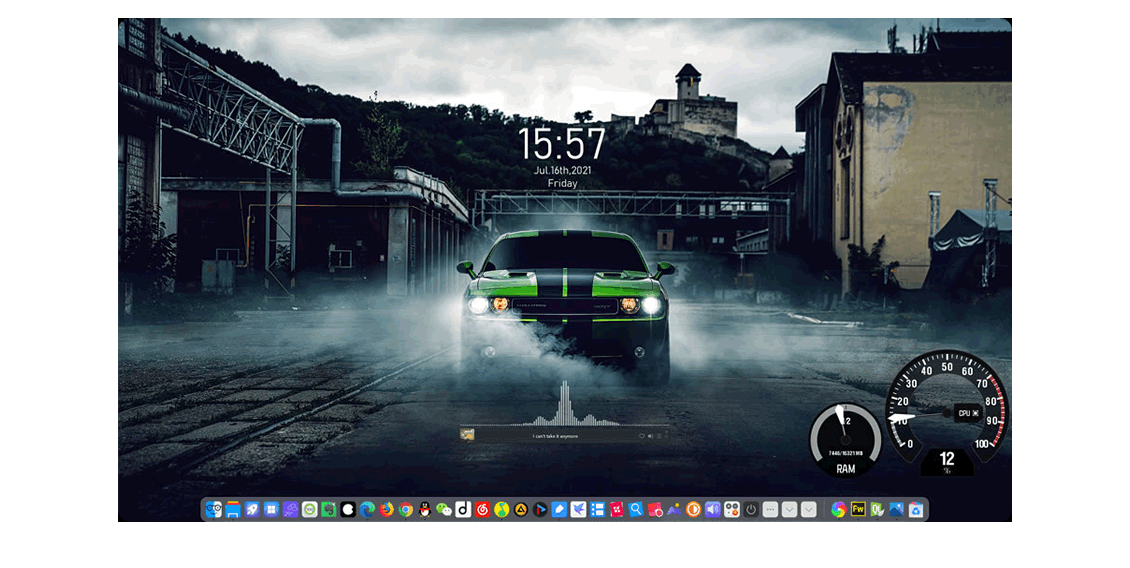This screenshot has width=1130, height=568.
Task: Open the QQ penguin app
Action: tap(425, 510)
